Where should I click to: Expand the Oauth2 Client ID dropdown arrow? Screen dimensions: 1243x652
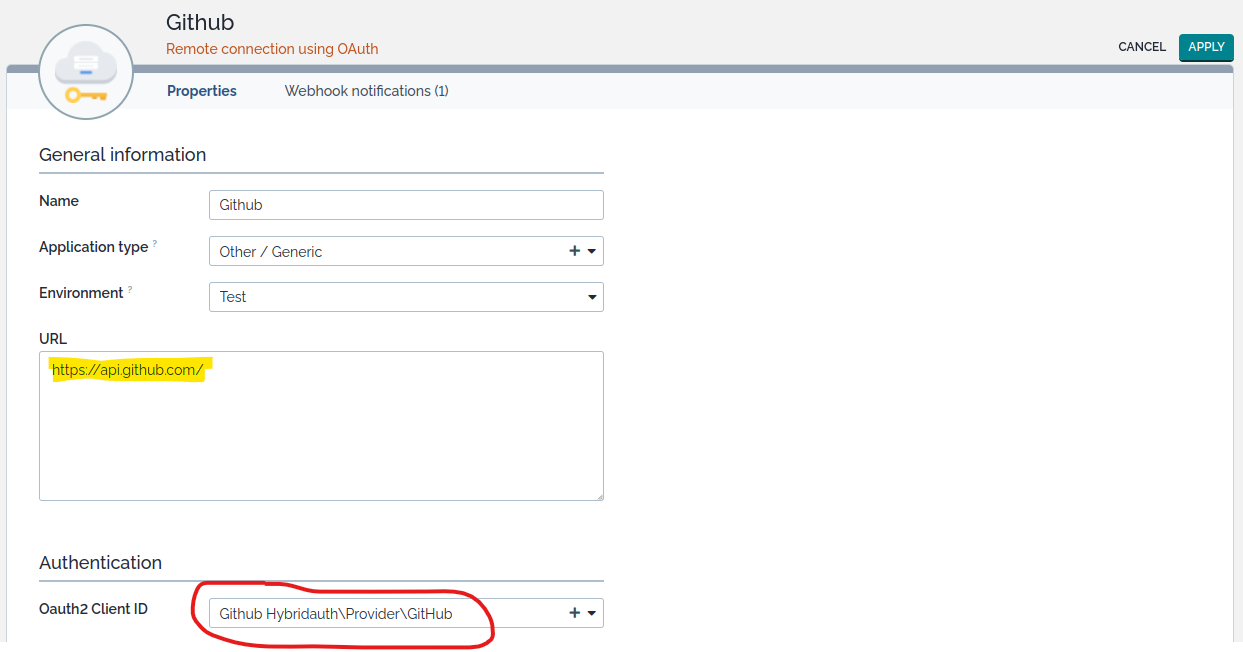click(x=592, y=614)
